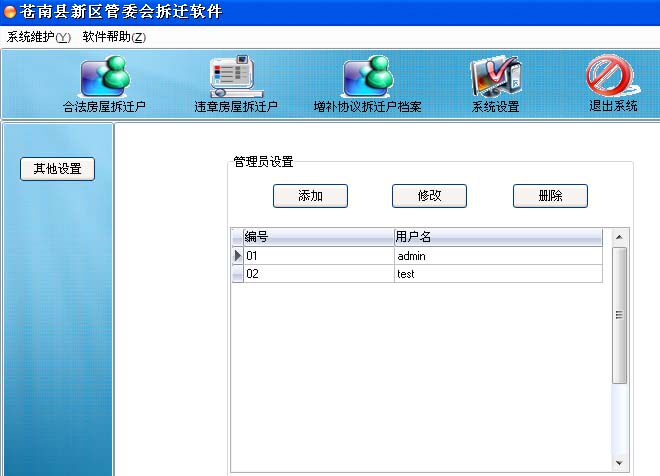Click the 其他设置 sidebar button
This screenshot has height=476, width=660.
(x=57, y=169)
